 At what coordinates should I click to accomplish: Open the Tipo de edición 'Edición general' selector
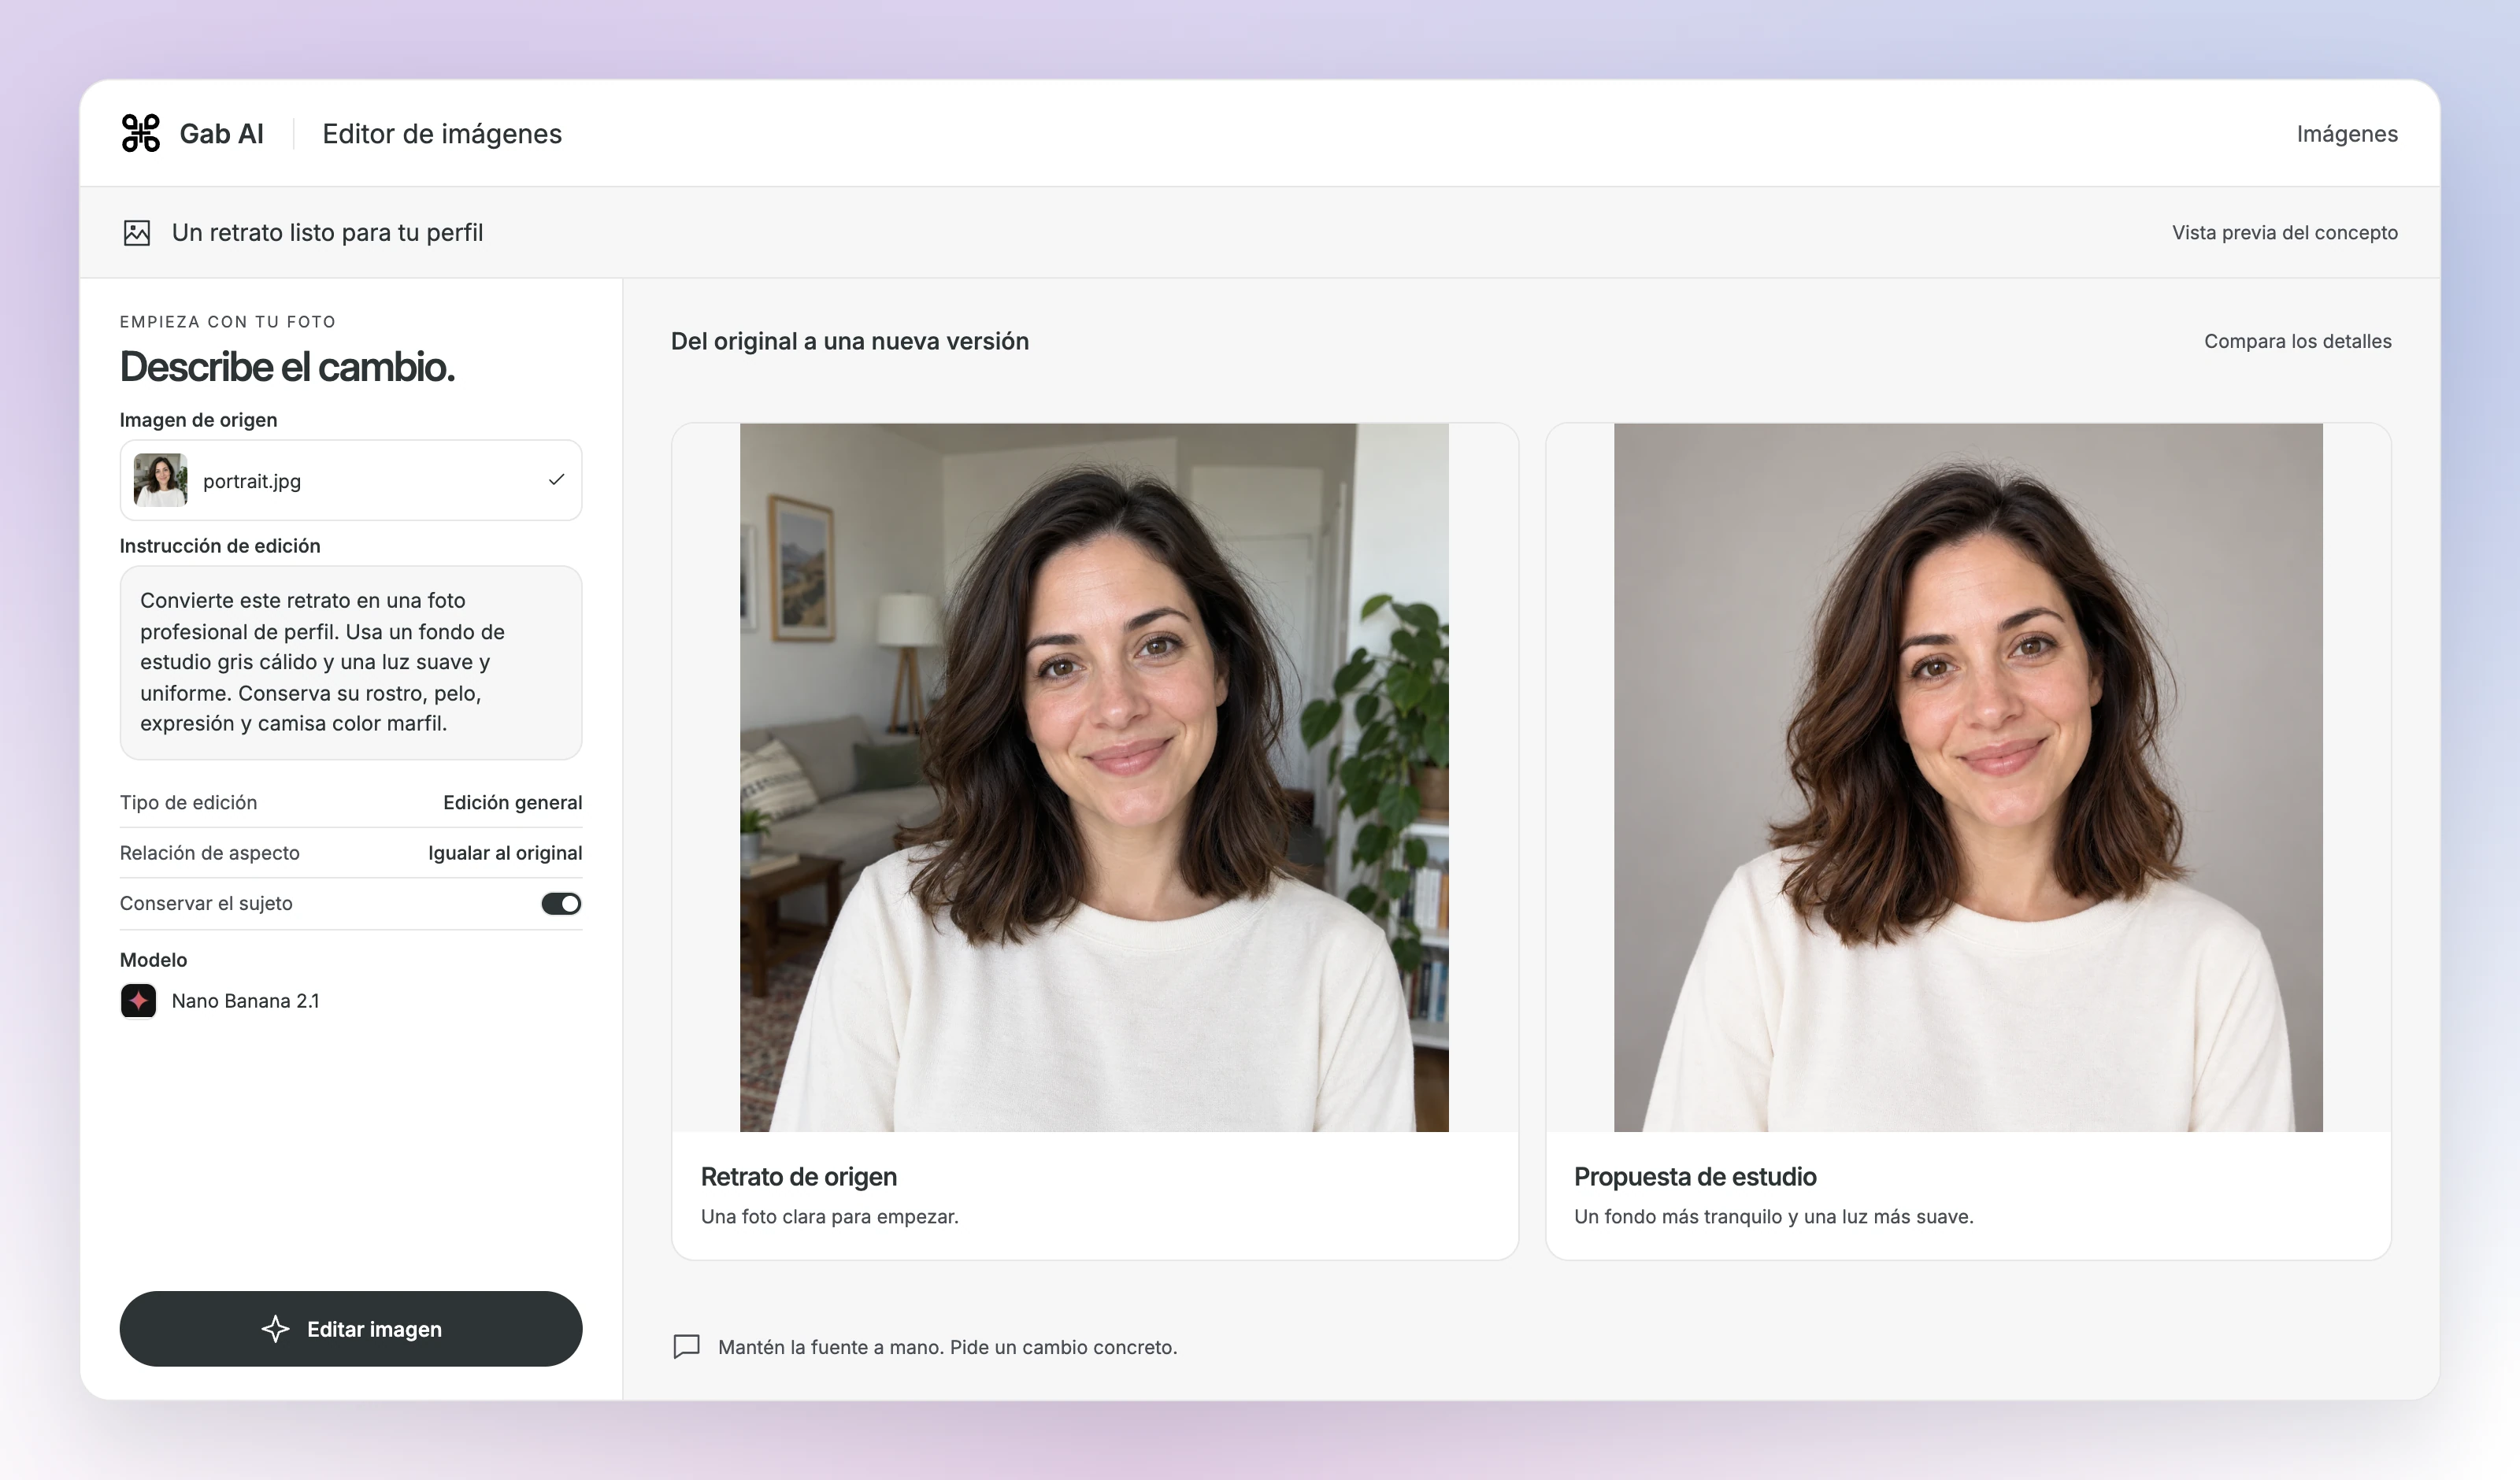tap(512, 802)
